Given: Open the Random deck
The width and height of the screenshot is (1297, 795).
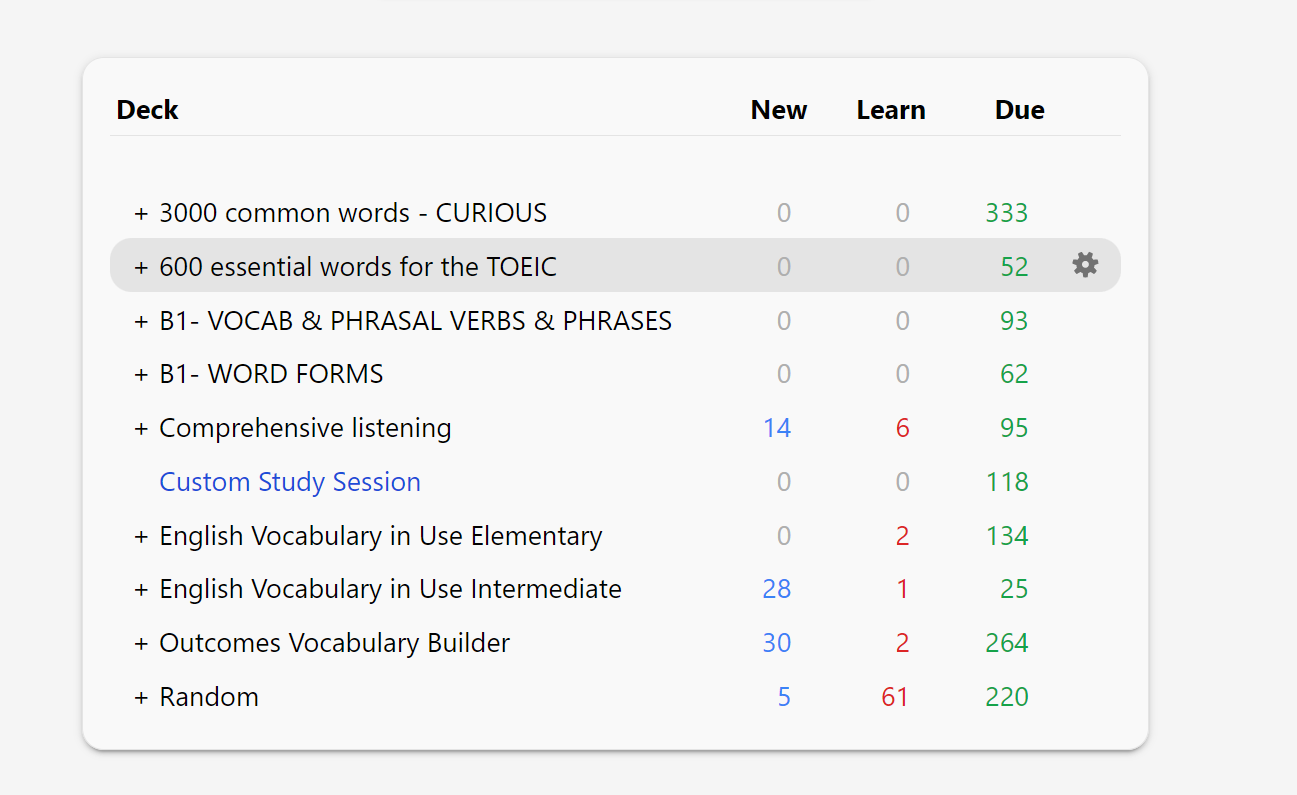Looking at the screenshot, I should (x=209, y=697).
